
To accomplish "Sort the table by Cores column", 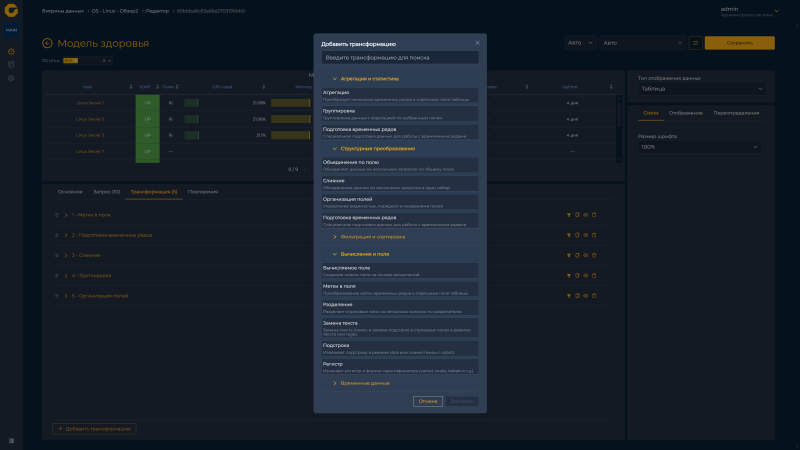I will 177,87.
